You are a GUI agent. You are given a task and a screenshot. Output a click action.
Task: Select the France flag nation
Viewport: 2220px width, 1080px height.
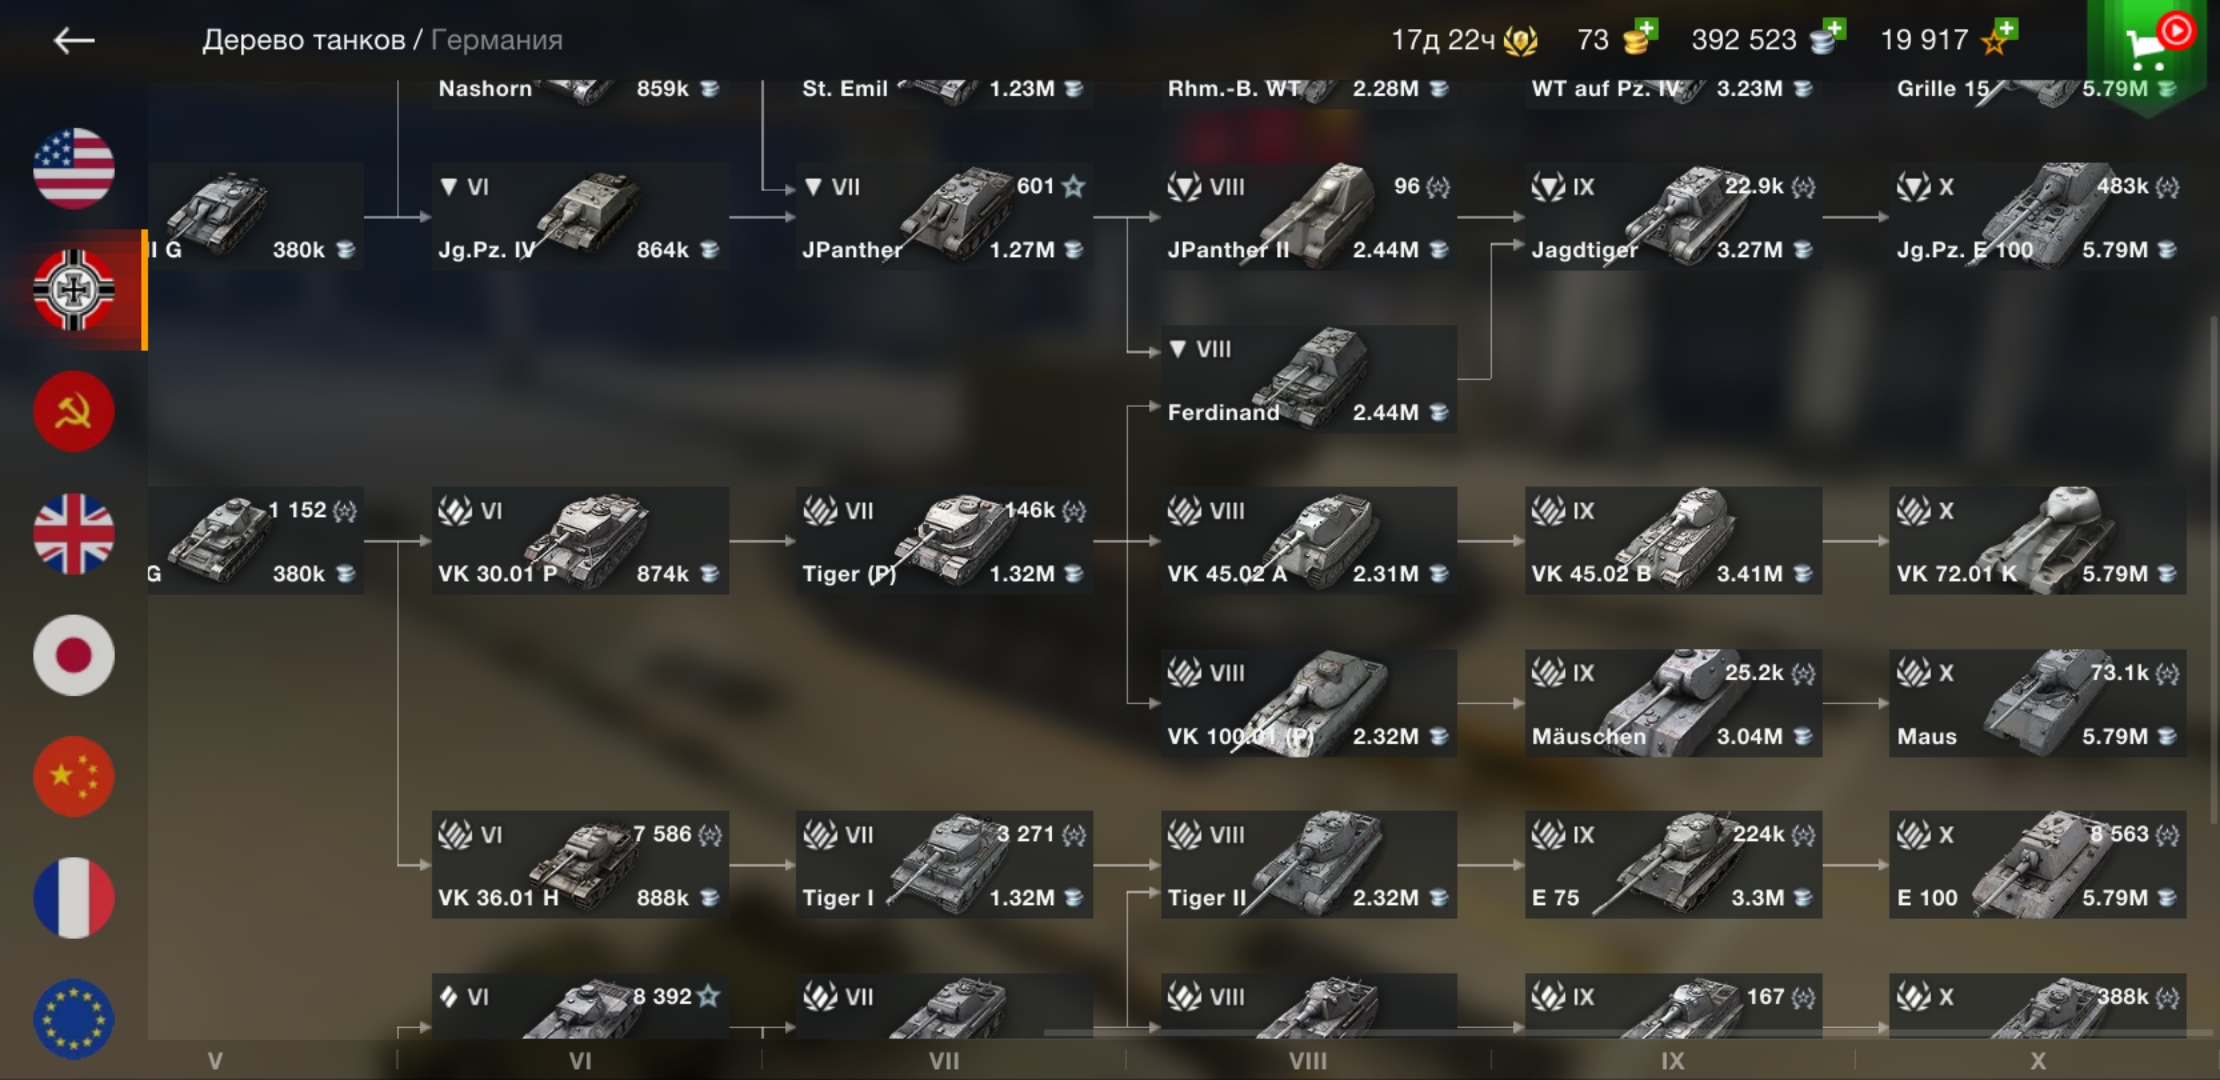[74, 898]
